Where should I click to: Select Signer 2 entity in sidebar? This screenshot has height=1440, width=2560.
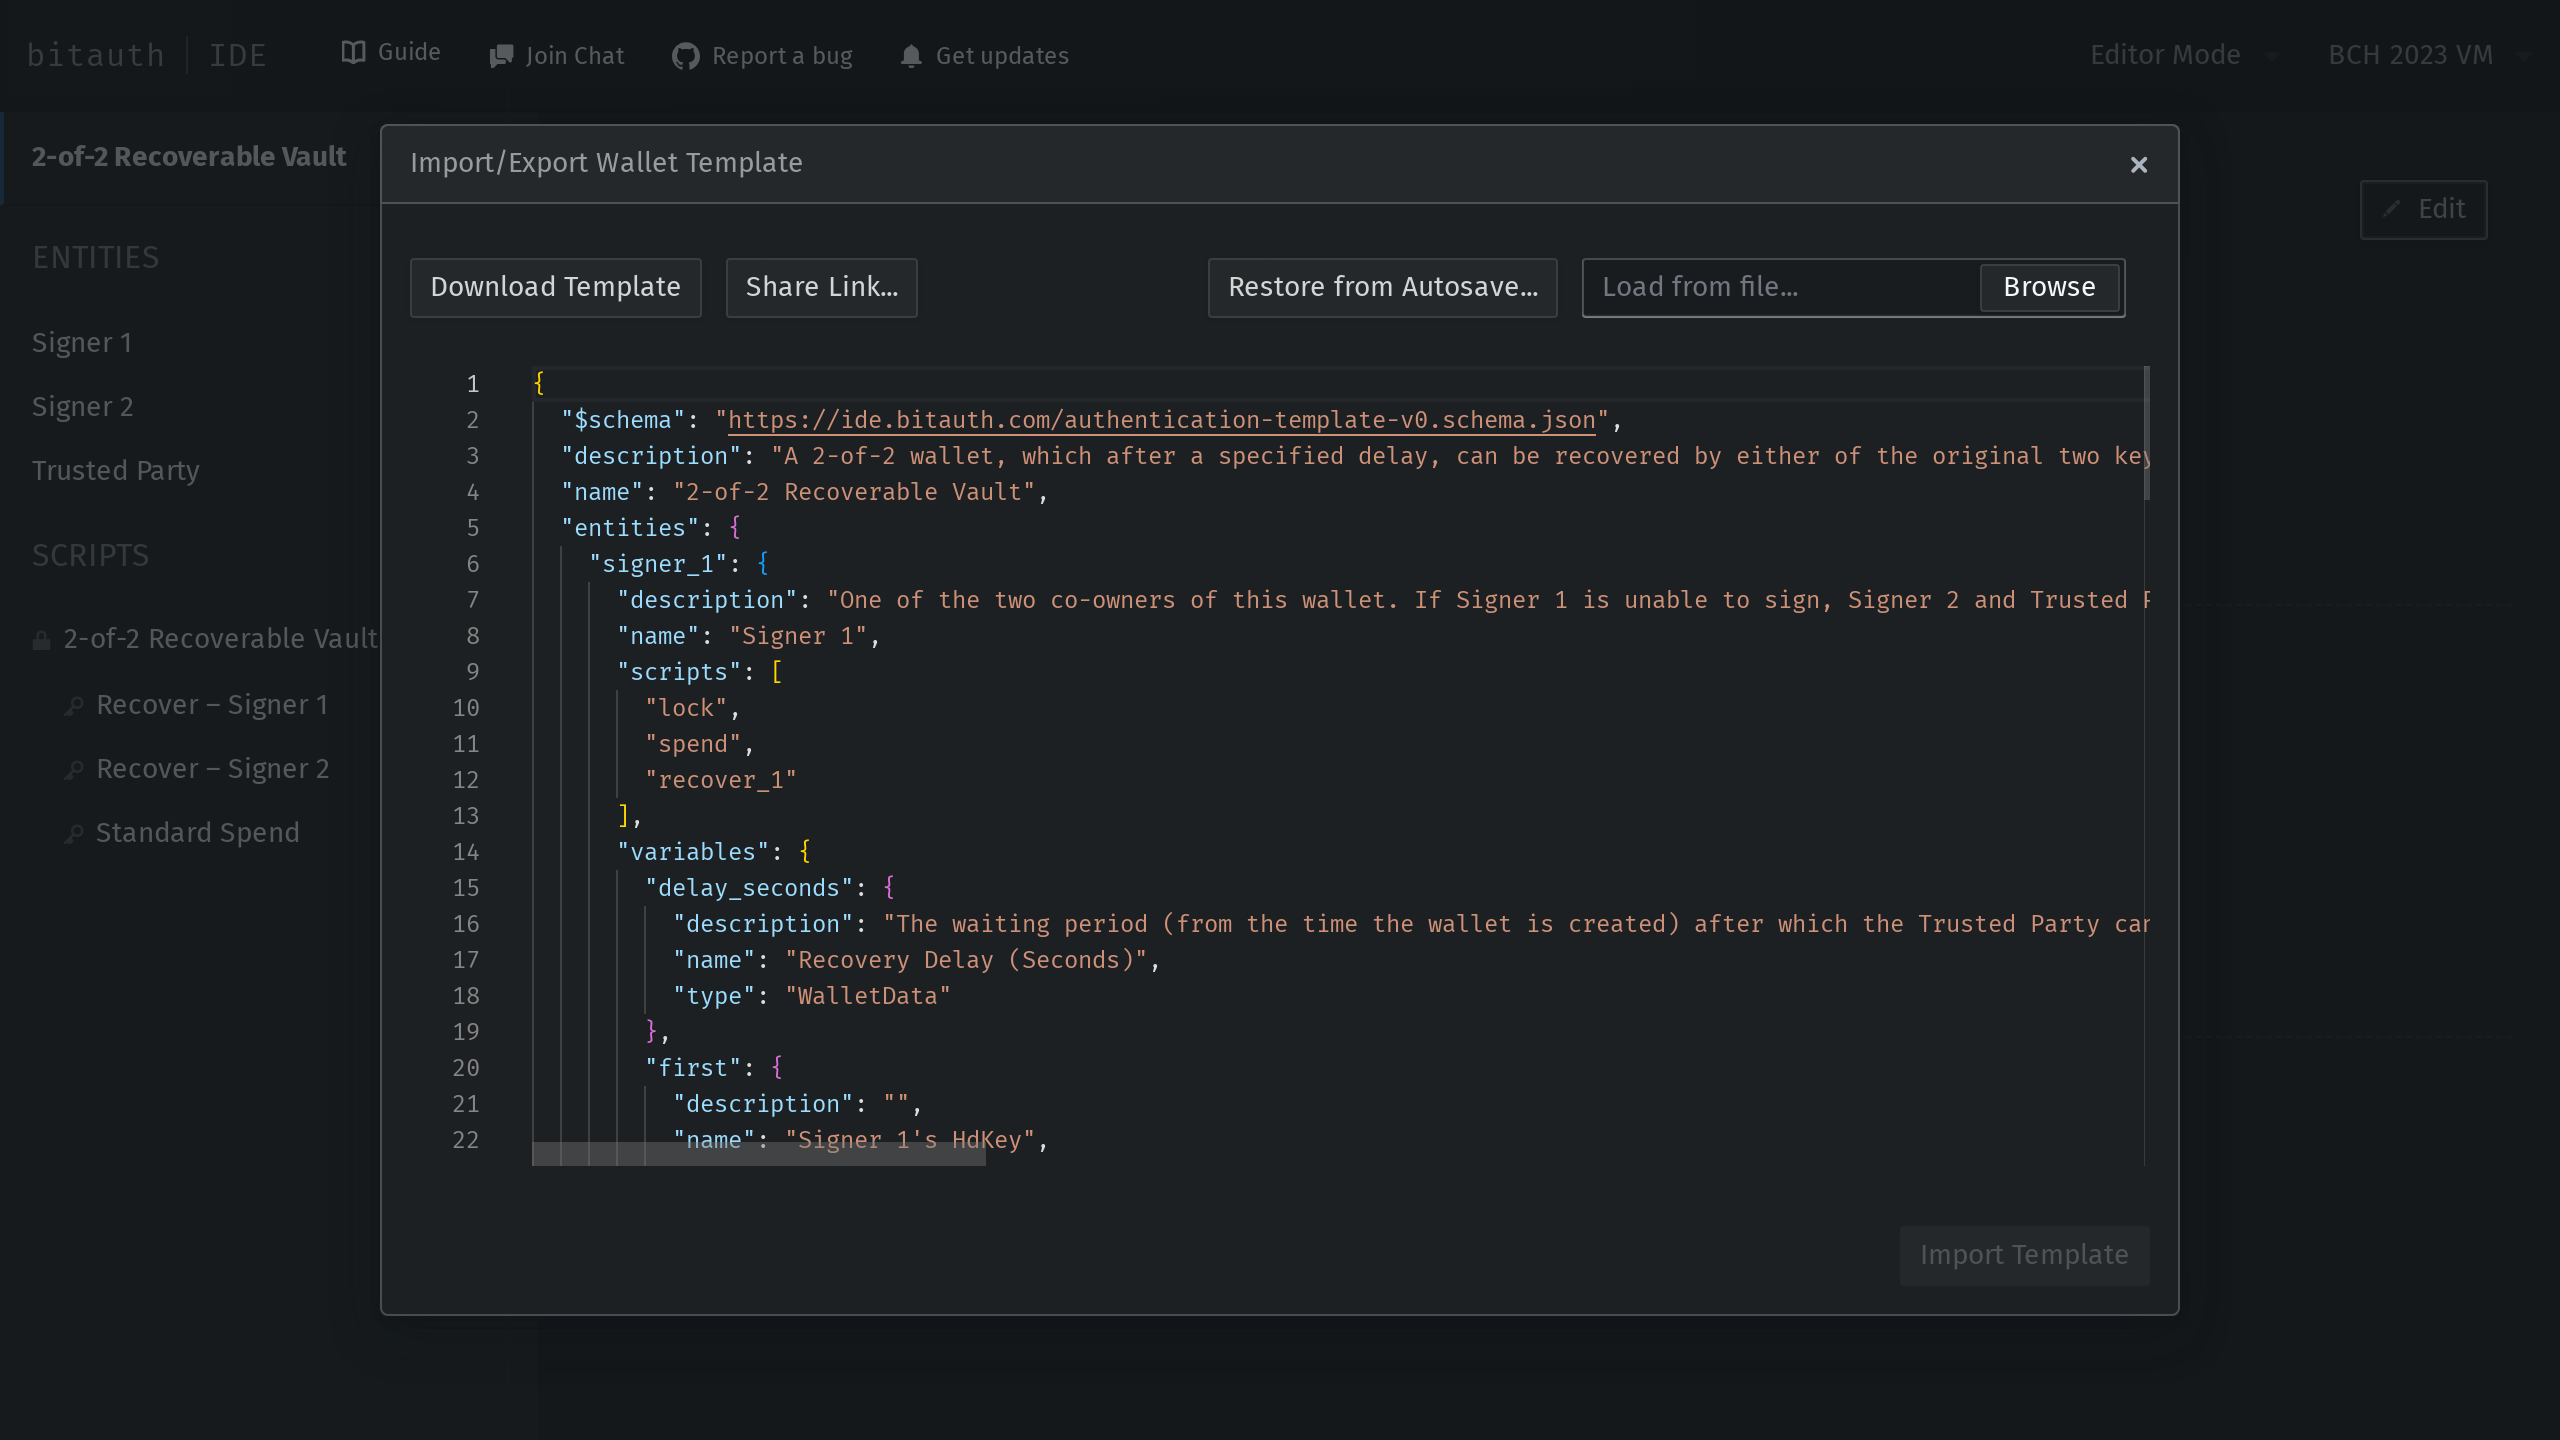[82, 407]
